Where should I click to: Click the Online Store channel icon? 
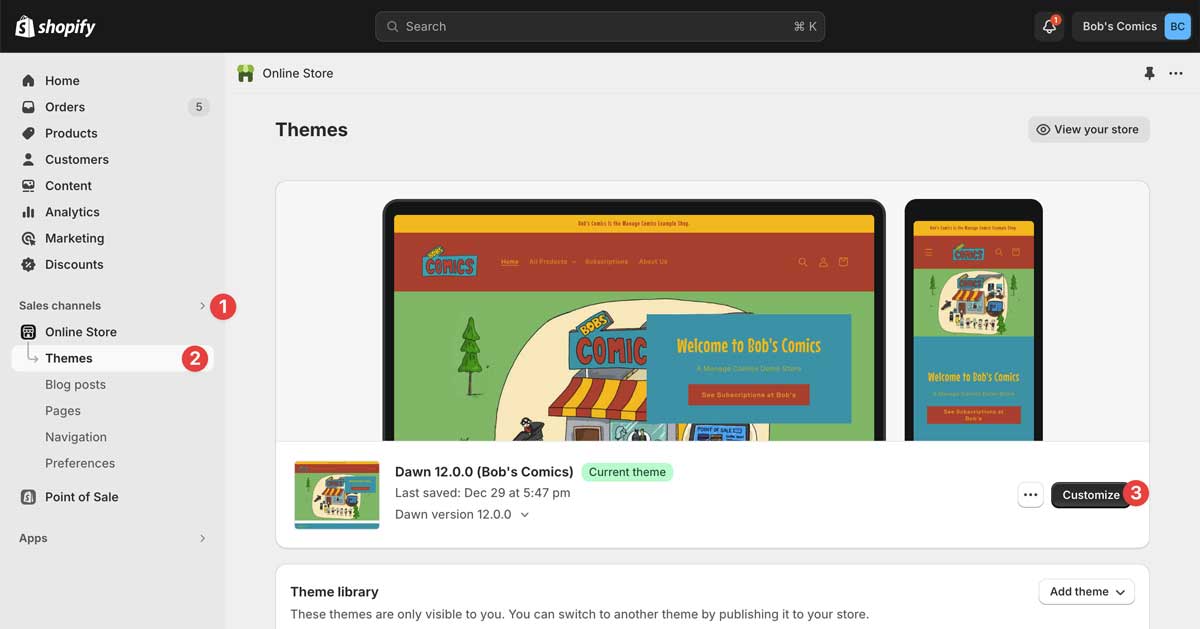tap(28, 332)
